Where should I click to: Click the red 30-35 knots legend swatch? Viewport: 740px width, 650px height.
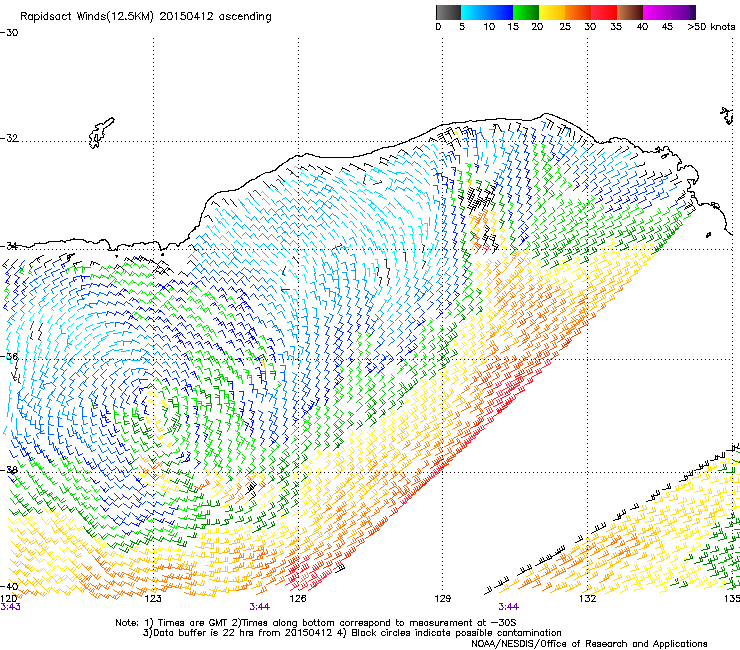(x=604, y=12)
